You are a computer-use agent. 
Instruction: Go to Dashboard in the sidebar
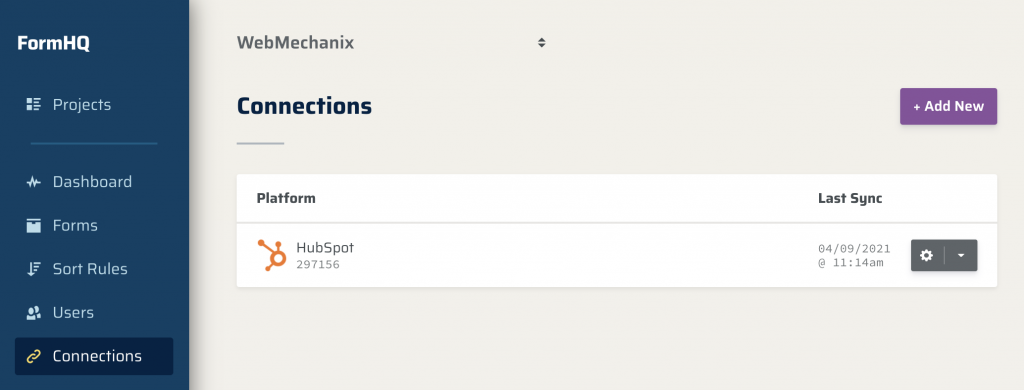tap(94, 182)
